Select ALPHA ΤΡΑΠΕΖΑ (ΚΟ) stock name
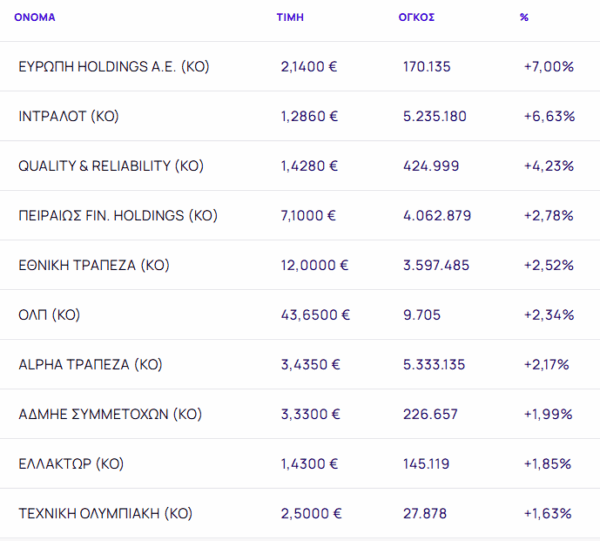The height and width of the screenshot is (541, 600). point(89,364)
